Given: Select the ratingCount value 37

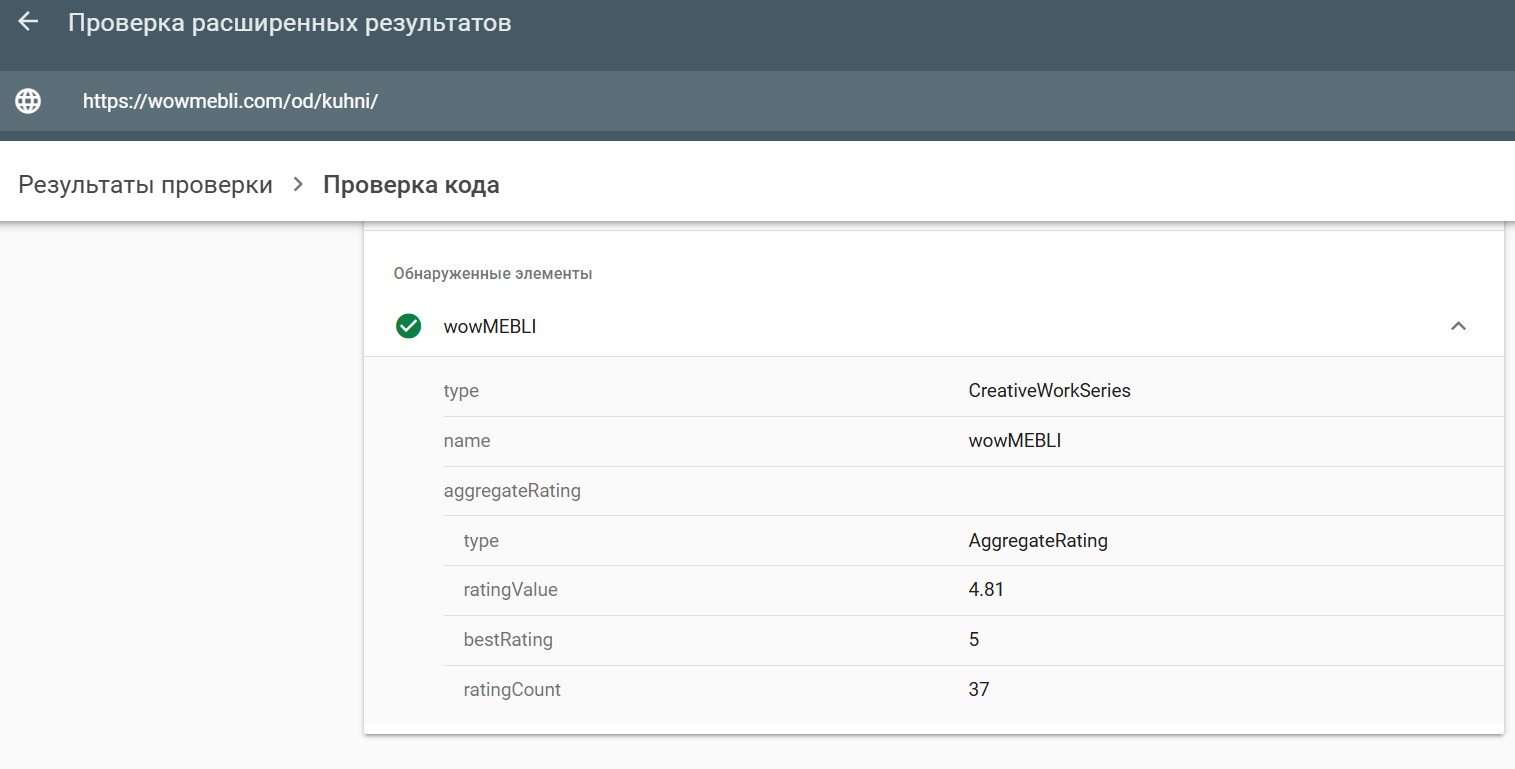Looking at the screenshot, I should (979, 690).
